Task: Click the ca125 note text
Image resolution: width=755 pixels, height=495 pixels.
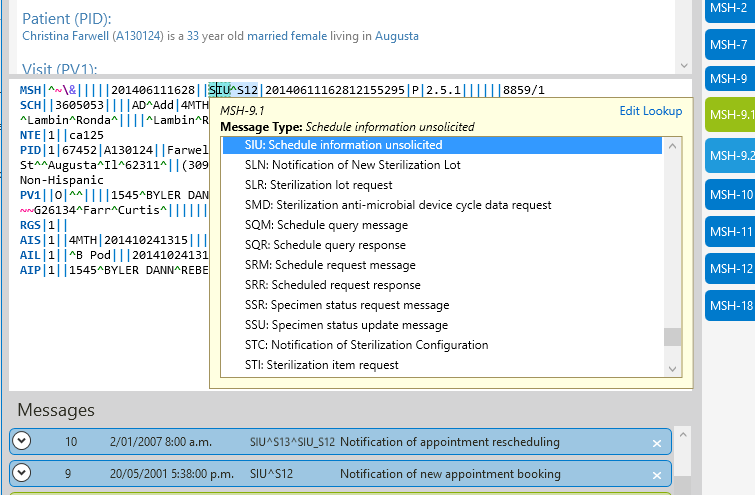Action: tap(86, 135)
